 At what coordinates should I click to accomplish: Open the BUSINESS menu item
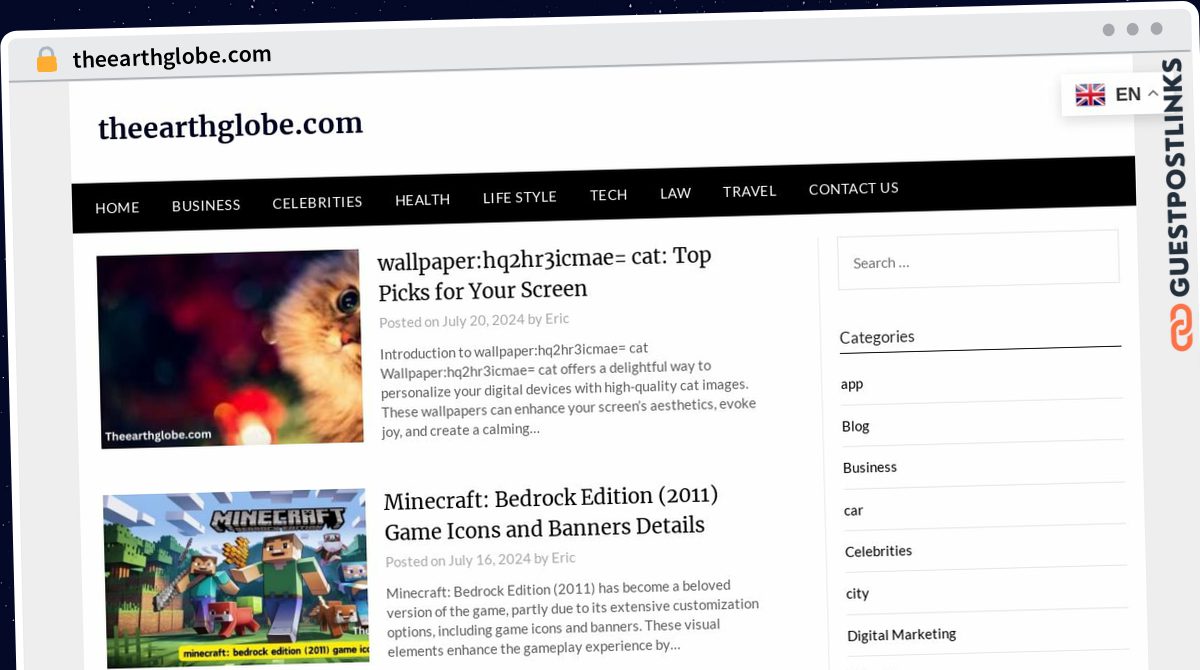pyautogui.click(x=206, y=205)
